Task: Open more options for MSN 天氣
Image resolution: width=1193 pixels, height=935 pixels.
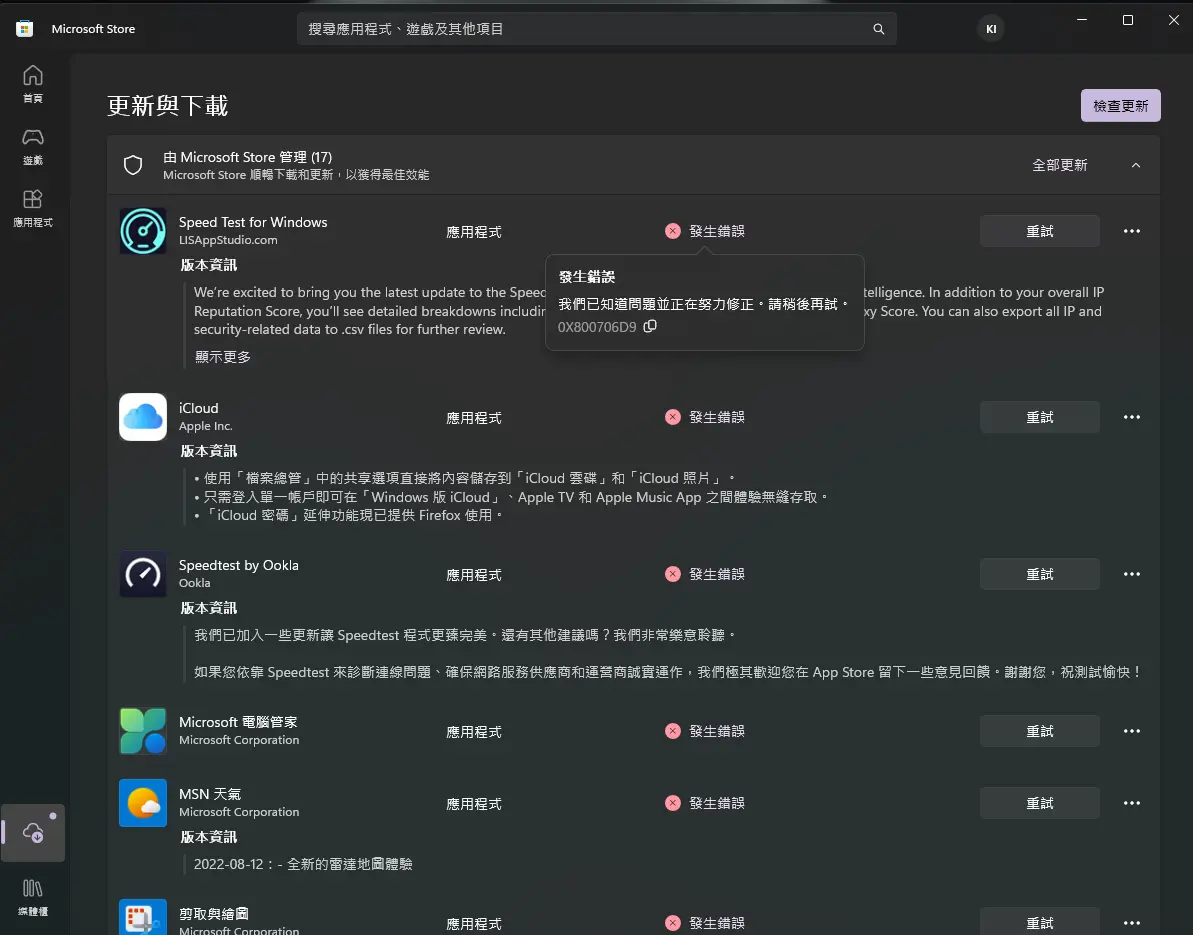Action: pos(1131,803)
